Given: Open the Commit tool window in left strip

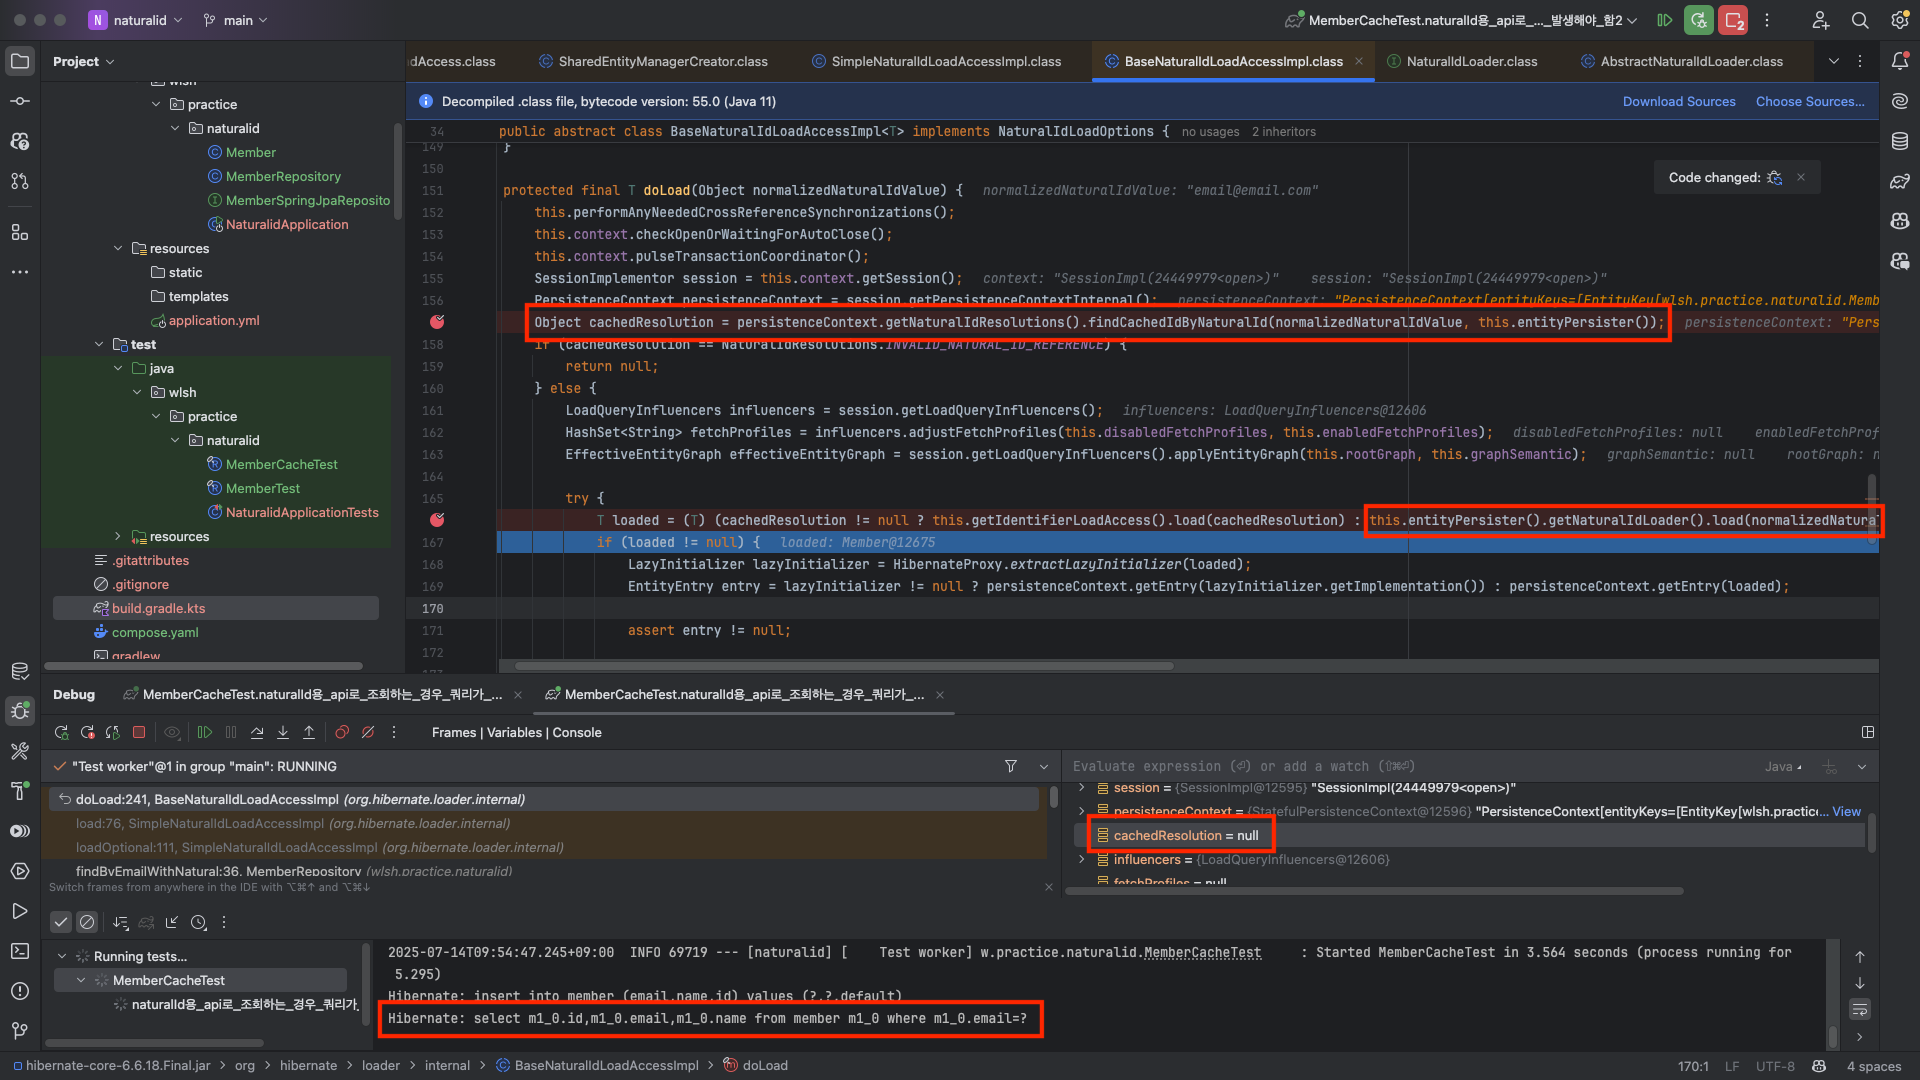Looking at the screenshot, I should [x=20, y=101].
